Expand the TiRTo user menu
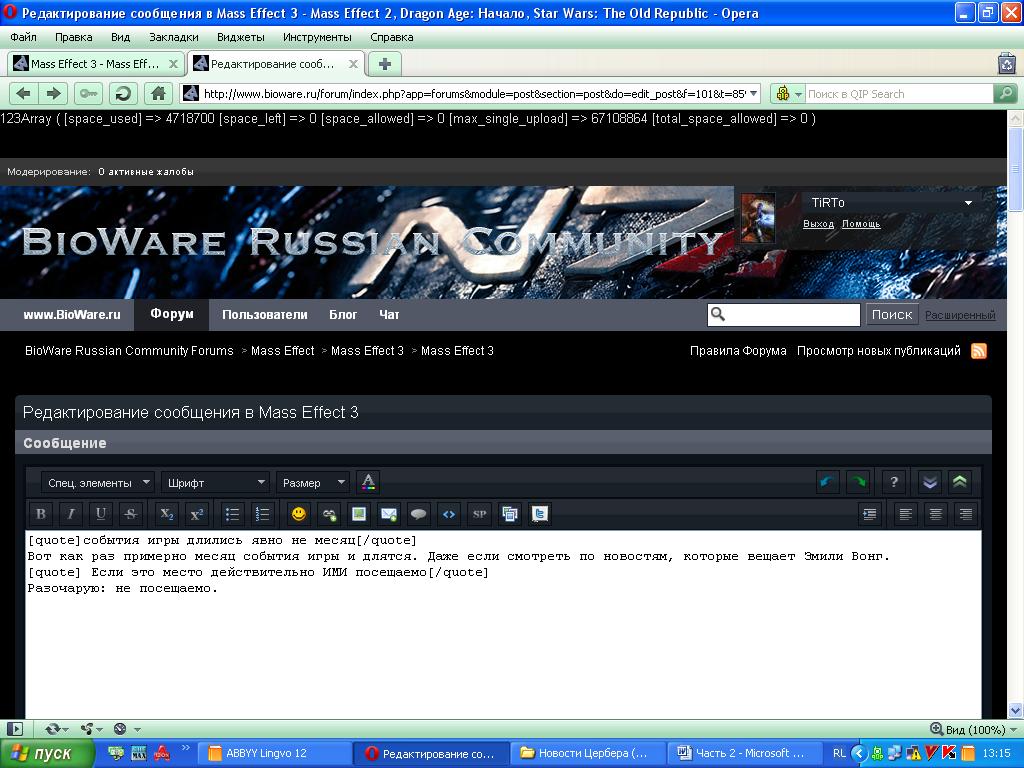 click(x=968, y=202)
